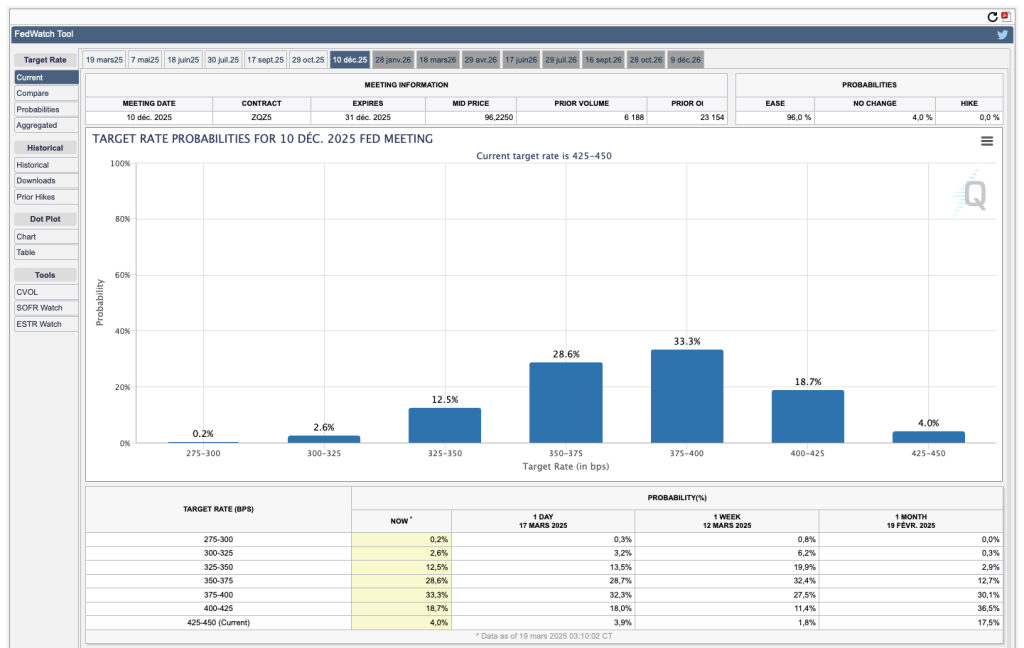This screenshot has height=648, width=1024.
Task: Click the 350-375 row label in table
Action: click(218, 581)
